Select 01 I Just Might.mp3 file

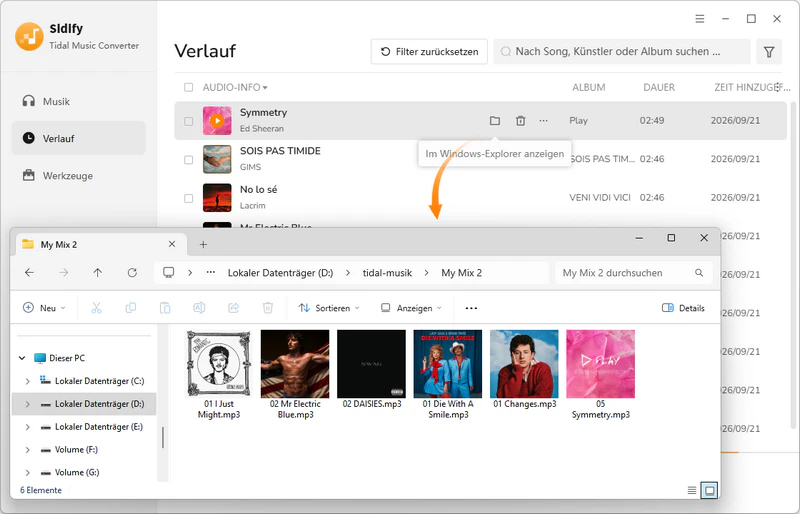point(219,375)
